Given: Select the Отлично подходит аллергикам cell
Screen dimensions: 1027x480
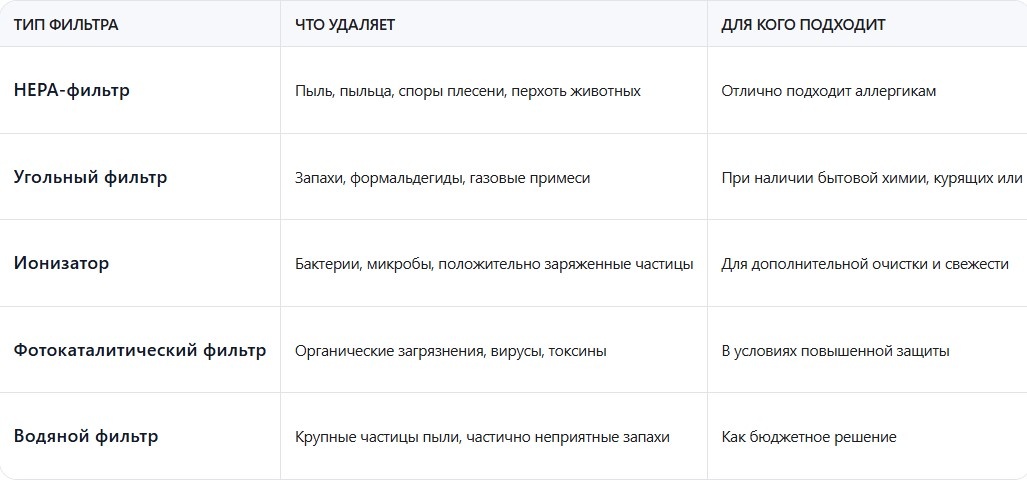Looking at the screenshot, I should tap(829, 91).
